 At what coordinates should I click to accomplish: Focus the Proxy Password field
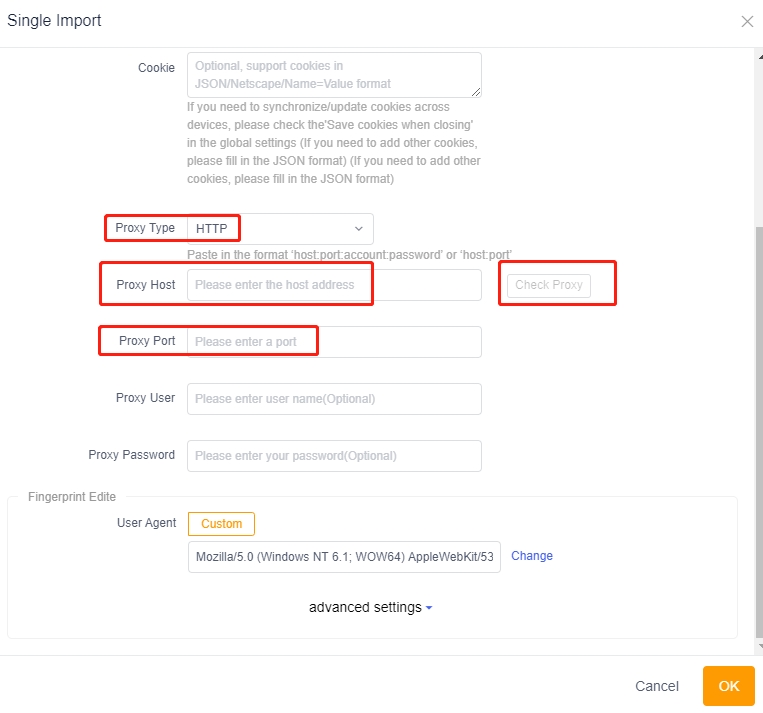pos(333,456)
